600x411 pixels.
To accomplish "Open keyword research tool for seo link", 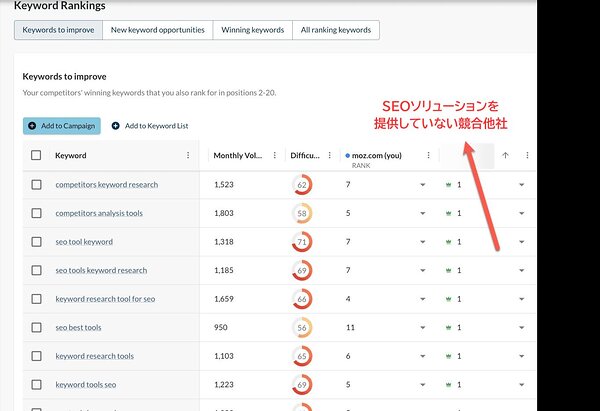I will (105, 299).
